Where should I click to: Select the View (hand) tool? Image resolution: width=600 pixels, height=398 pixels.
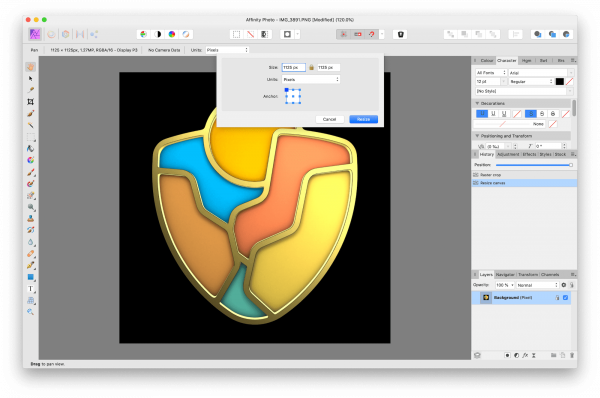31,67
